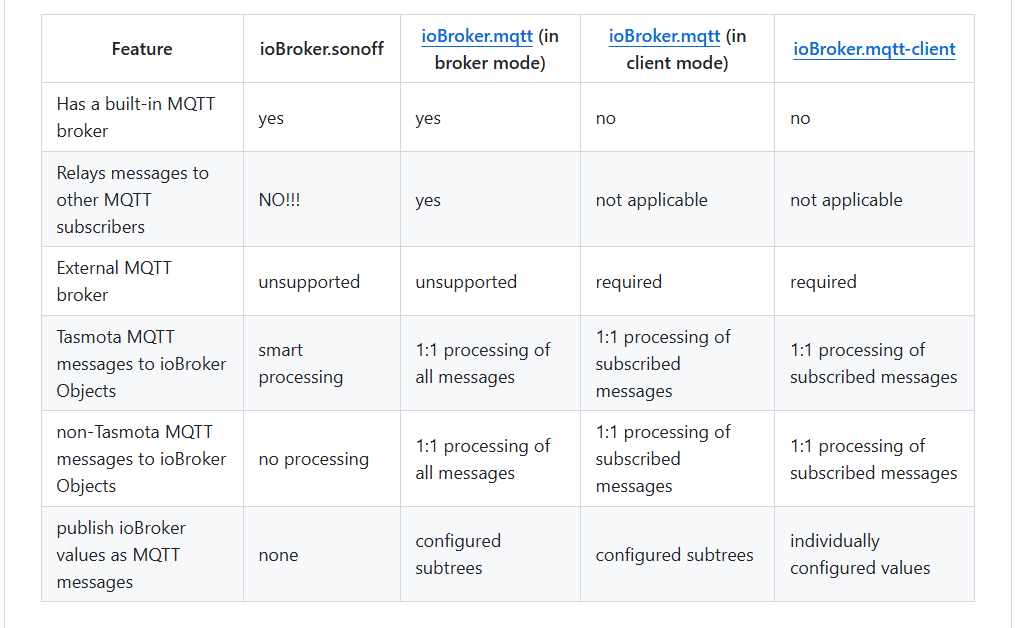
Task: Click the ioBroker.sonoff column header
Action: tap(321, 49)
